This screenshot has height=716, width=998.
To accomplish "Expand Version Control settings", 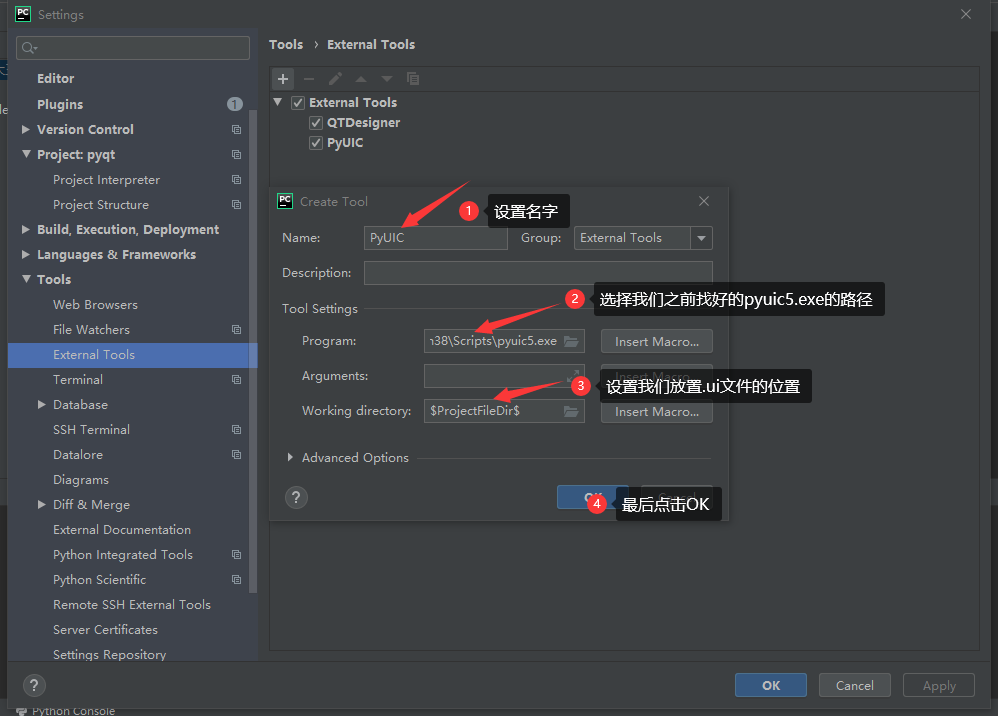I will 25,129.
